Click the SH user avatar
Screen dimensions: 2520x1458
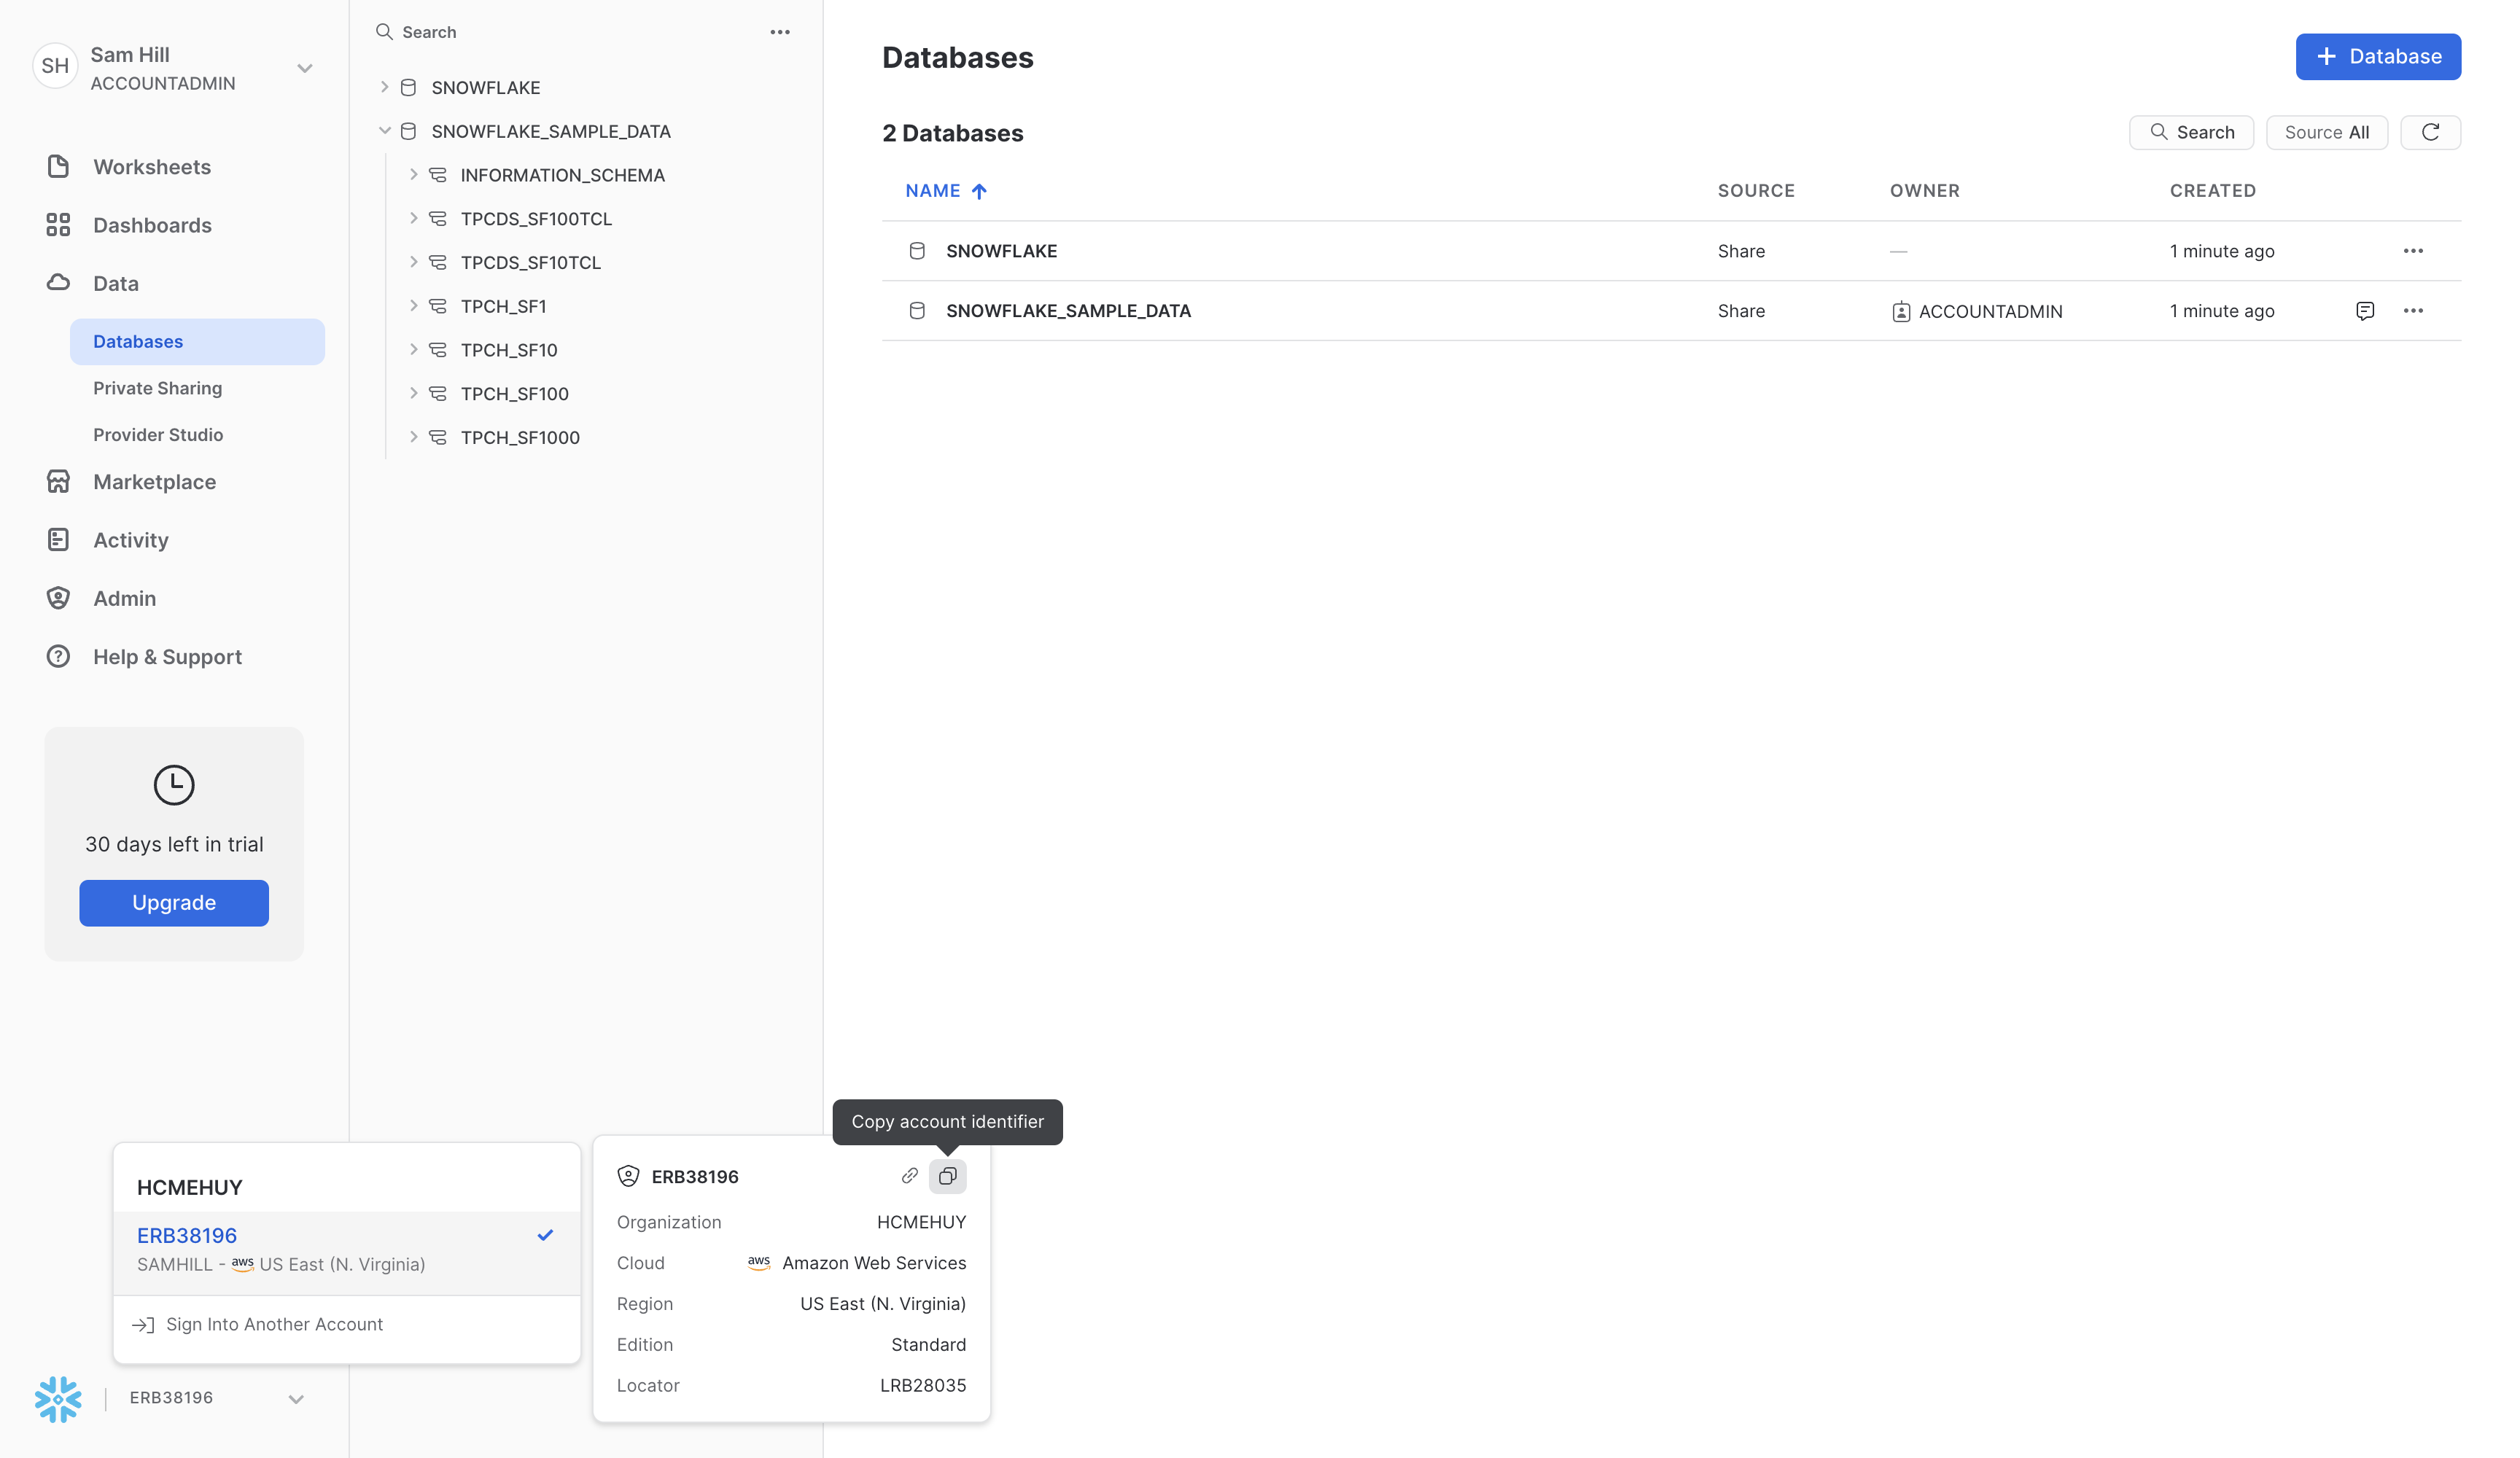(55, 67)
